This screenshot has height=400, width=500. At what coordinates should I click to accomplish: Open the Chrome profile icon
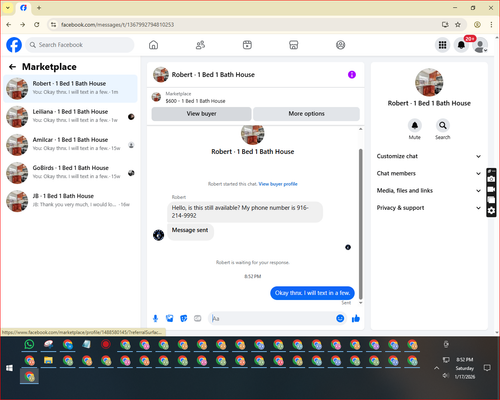tap(477, 24)
